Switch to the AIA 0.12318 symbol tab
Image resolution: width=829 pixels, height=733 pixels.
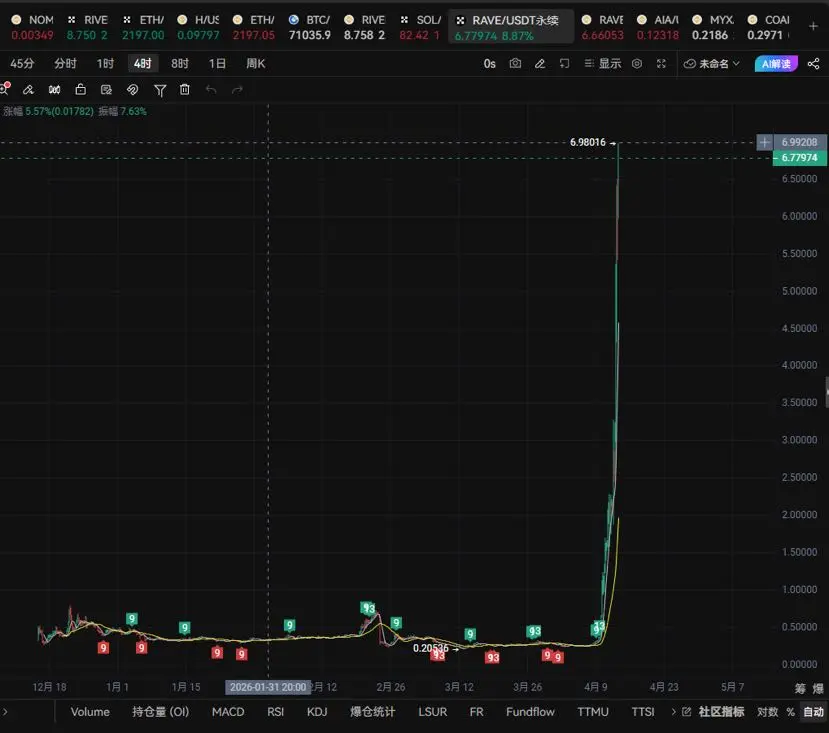(x=658, y=27)
